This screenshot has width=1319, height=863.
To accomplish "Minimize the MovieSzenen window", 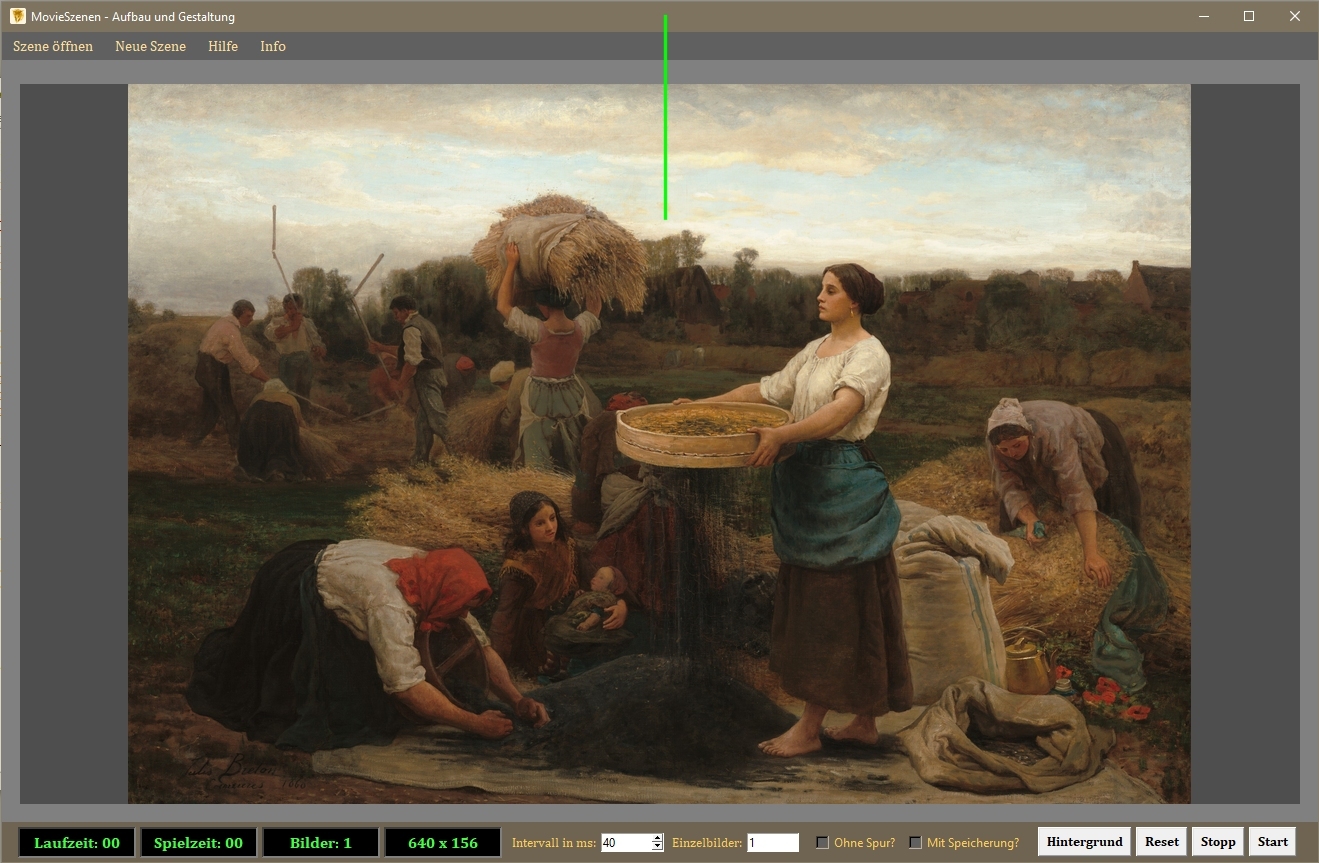I will coord(1204,16).
